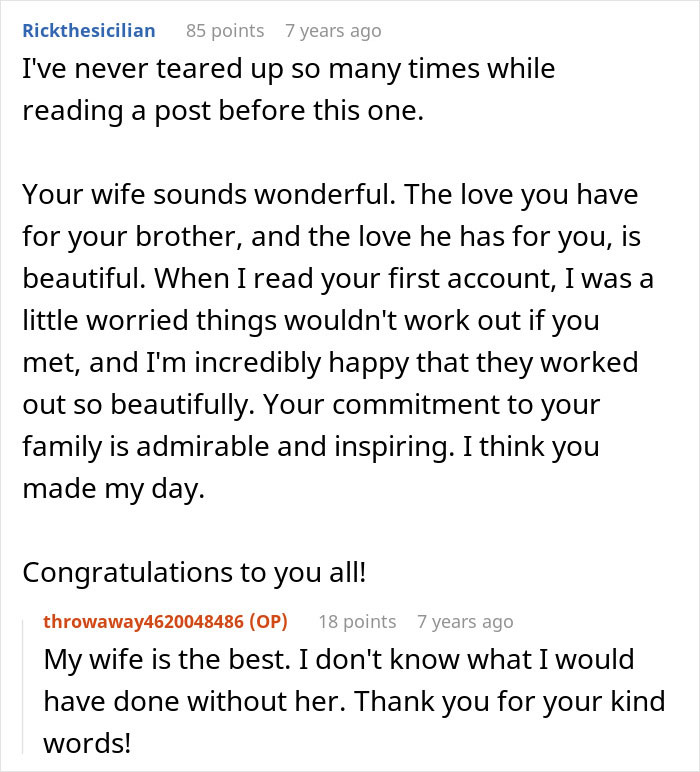Click line starting "have done without her"
Viewport: 700px width, 772px height.
(354, 701)
